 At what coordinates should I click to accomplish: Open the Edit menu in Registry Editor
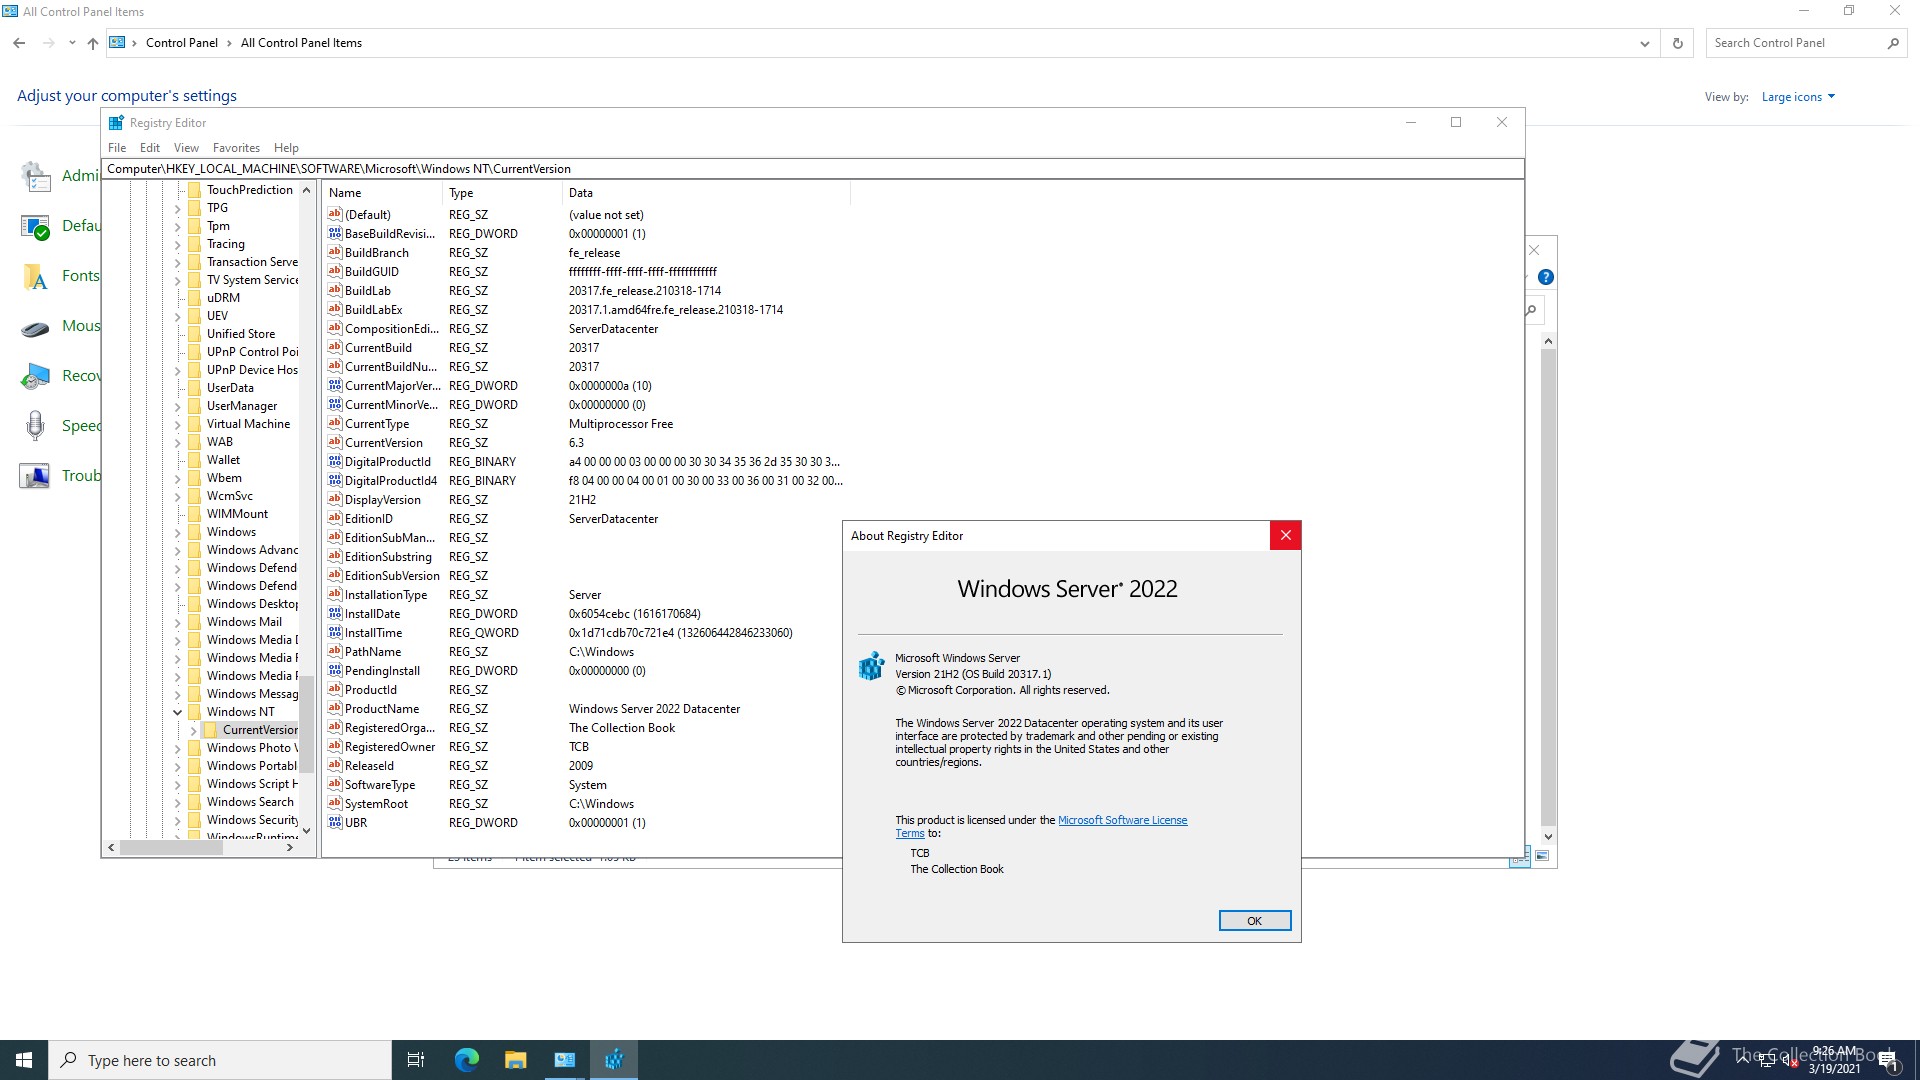(x=150, y=148)
